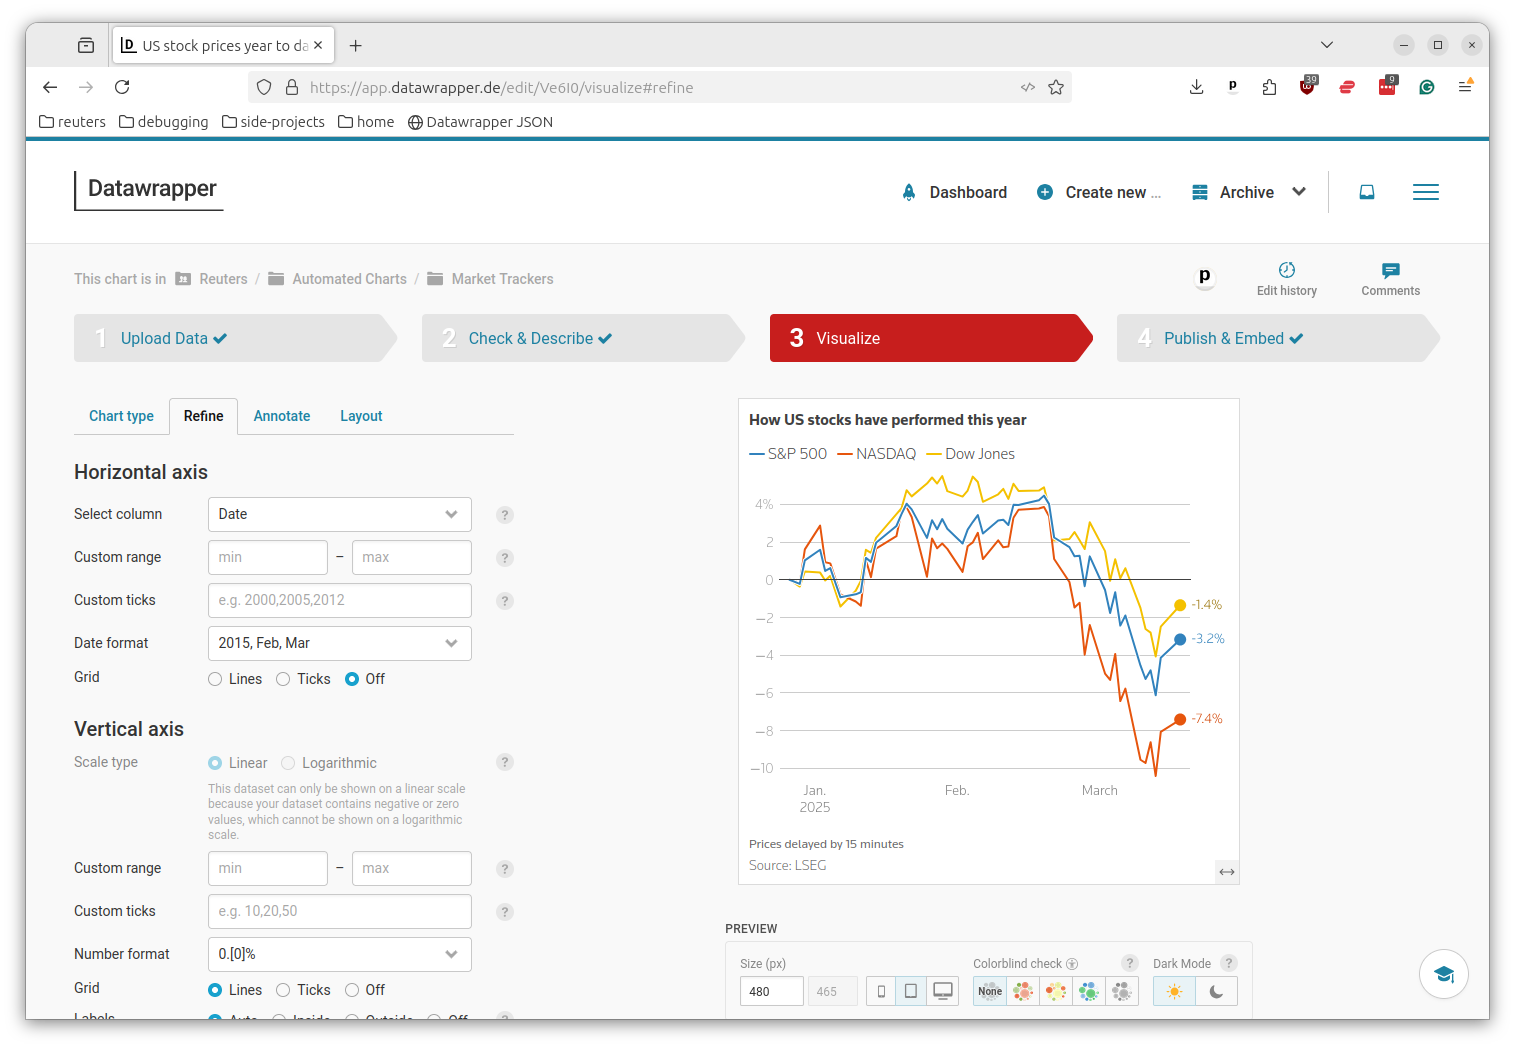
Task: Select None colorblind check mode
Action: (x=990, y=991)
